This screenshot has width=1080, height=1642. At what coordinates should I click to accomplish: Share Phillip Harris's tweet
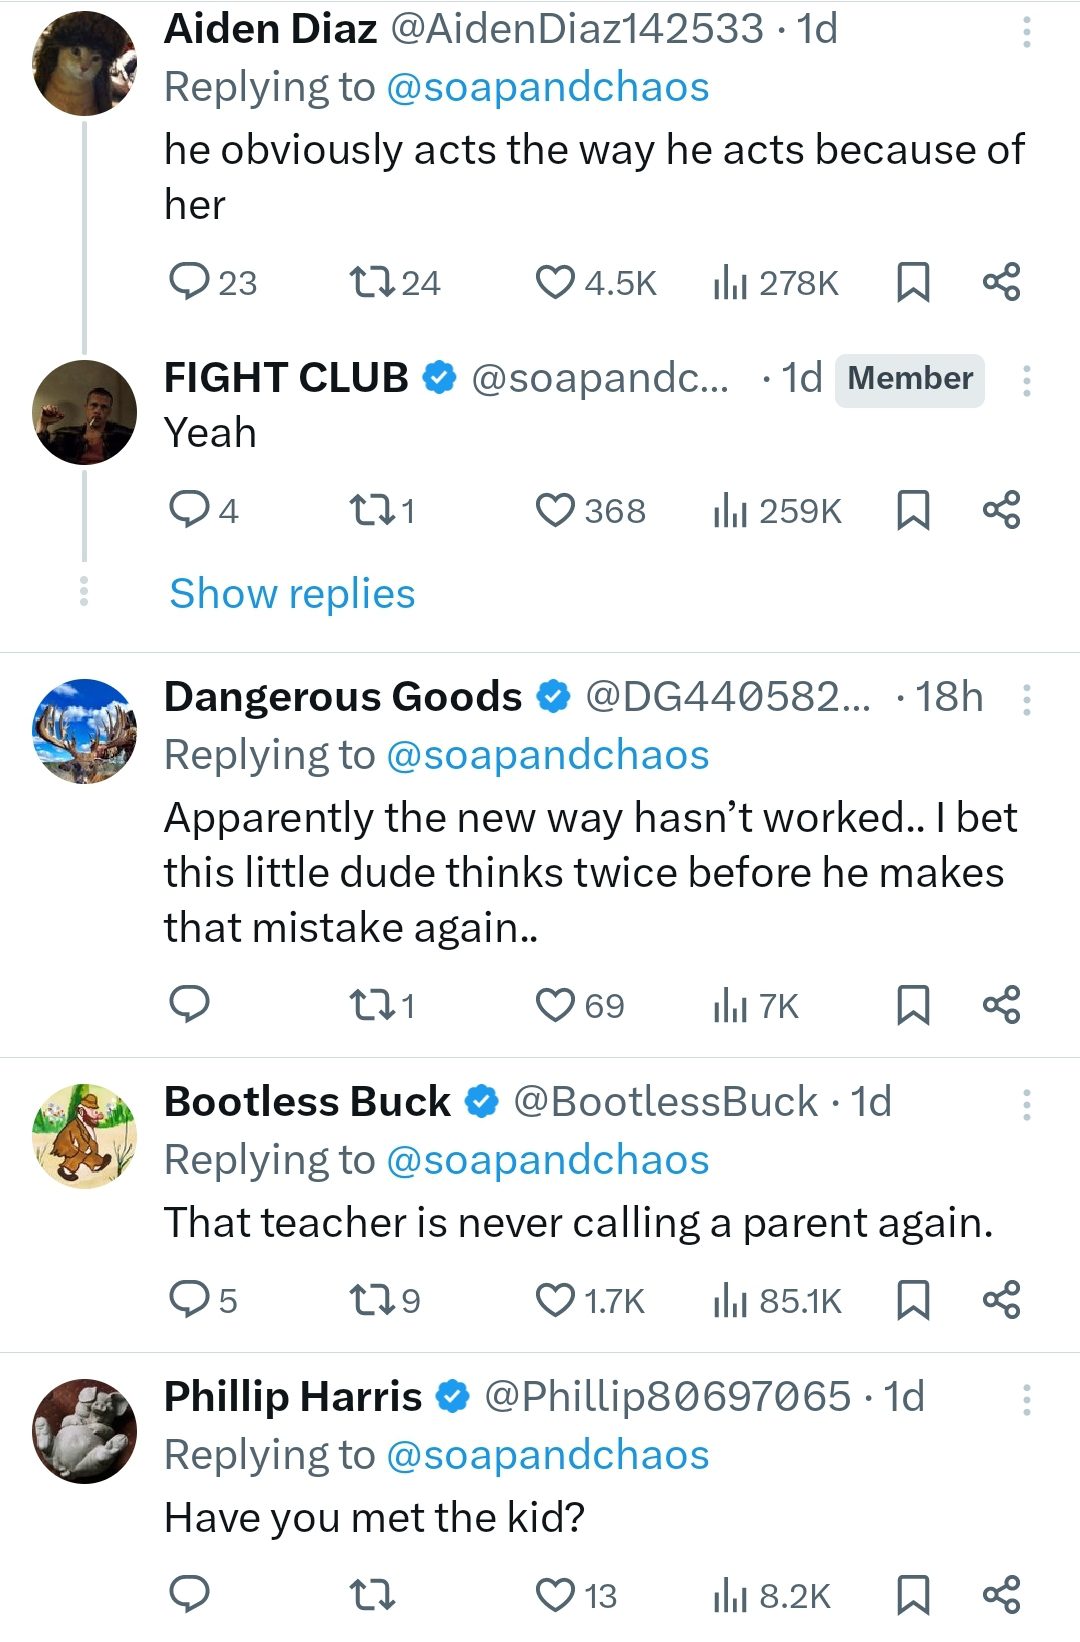(x=1001, y=1595)
